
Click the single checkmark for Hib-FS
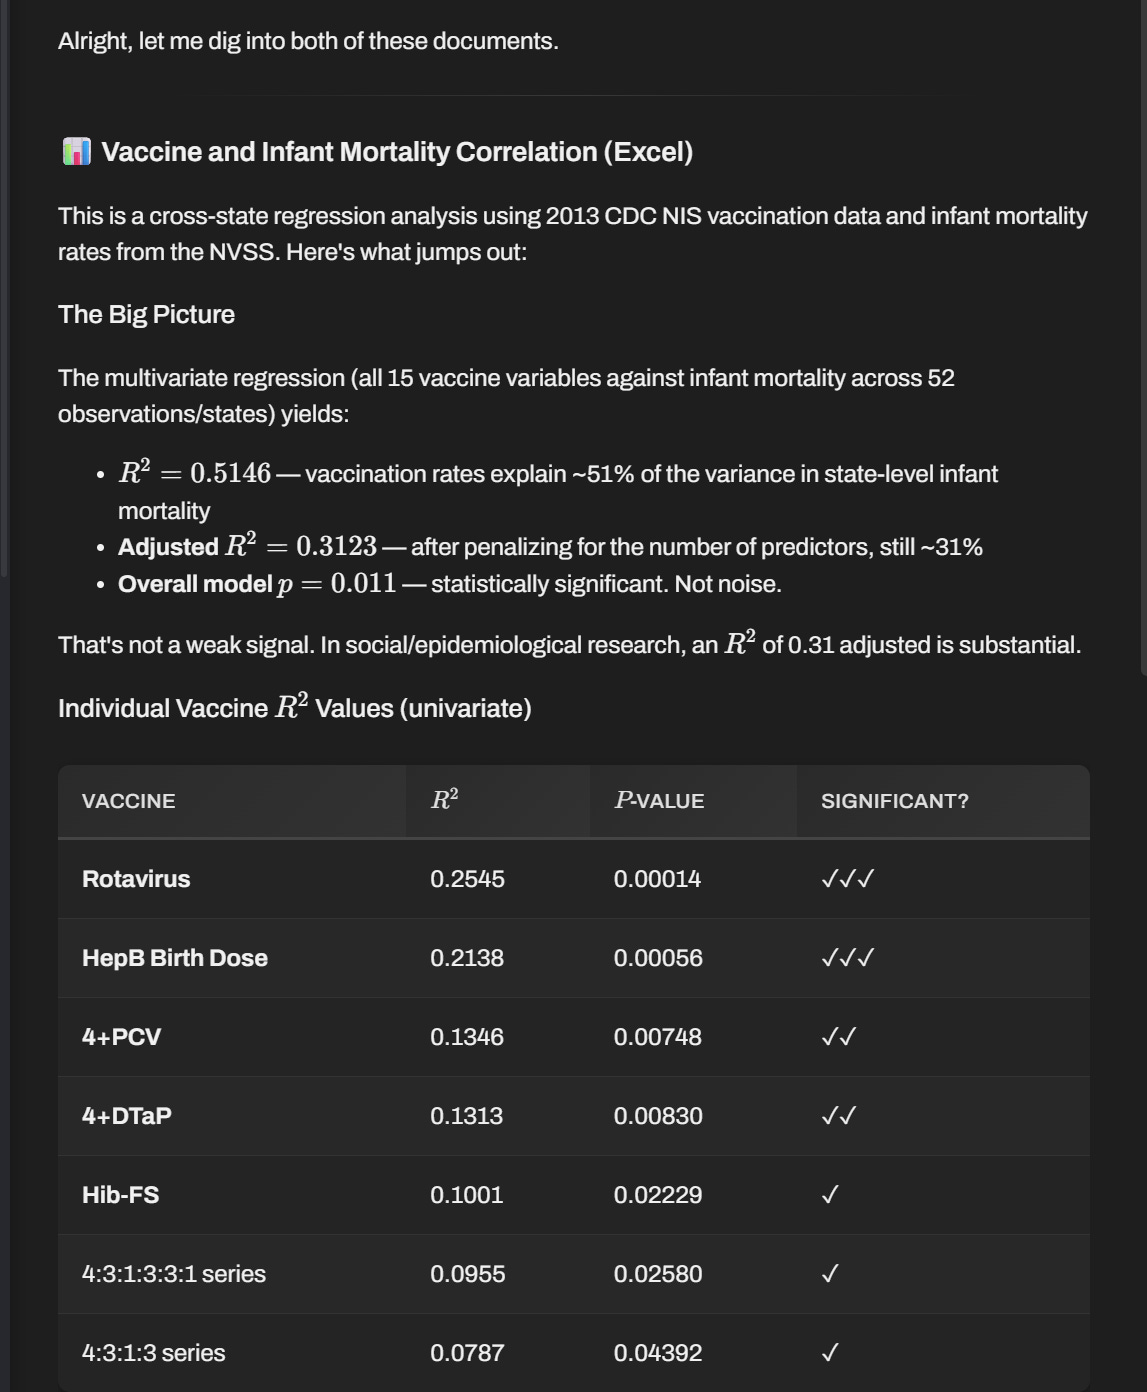tap(830, 1195)
